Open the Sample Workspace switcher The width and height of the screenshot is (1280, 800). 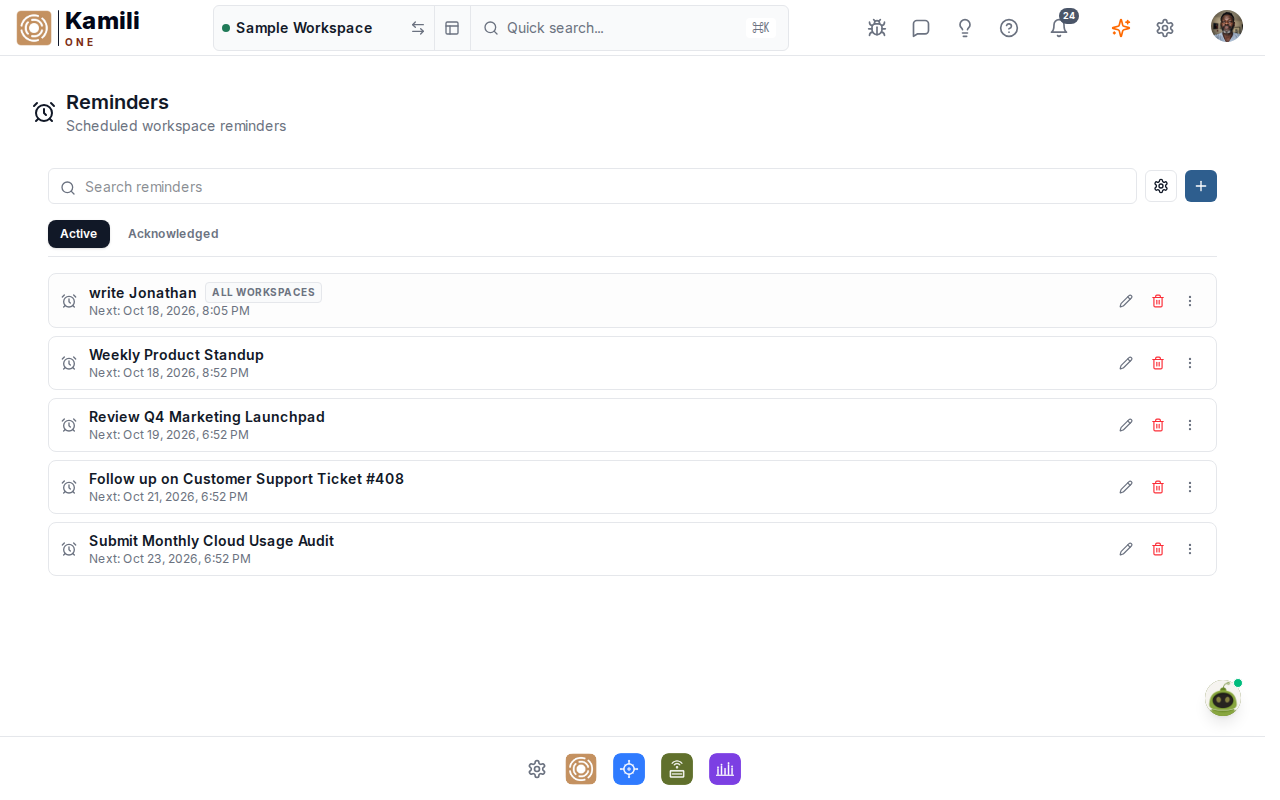(x=323, y=28)
